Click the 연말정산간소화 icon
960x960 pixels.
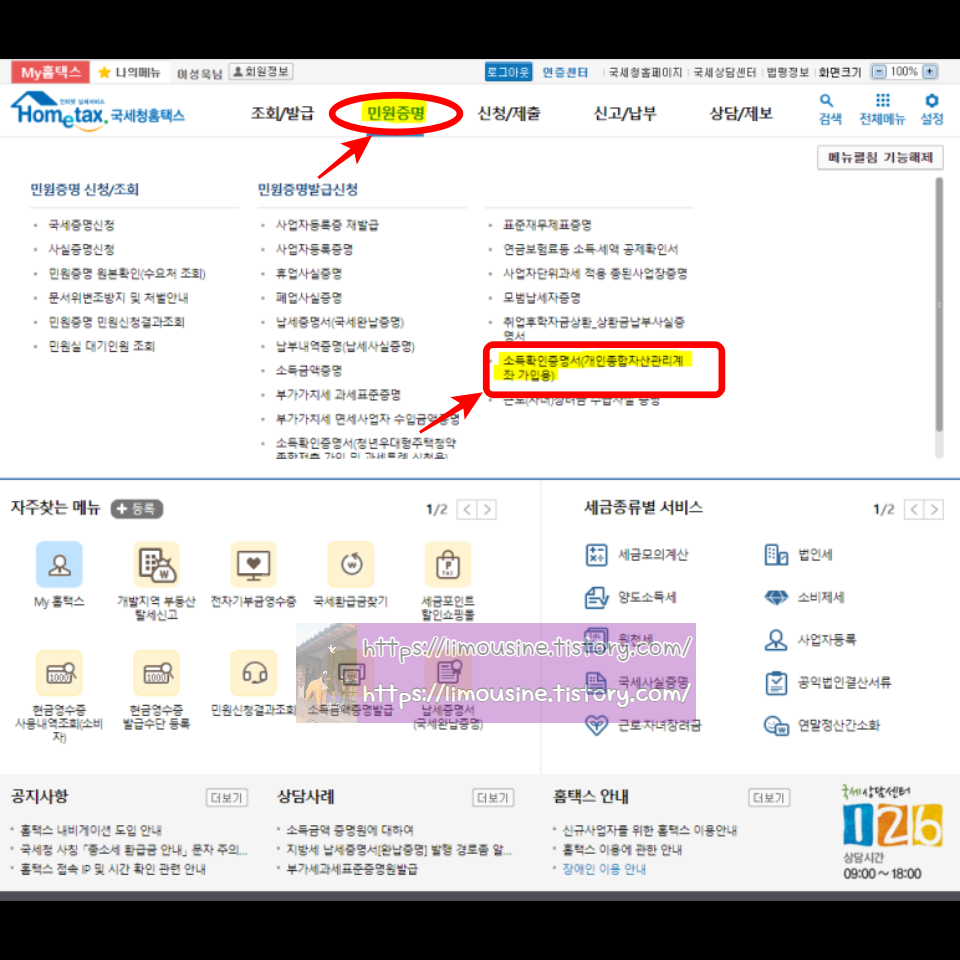click(776, 726)
